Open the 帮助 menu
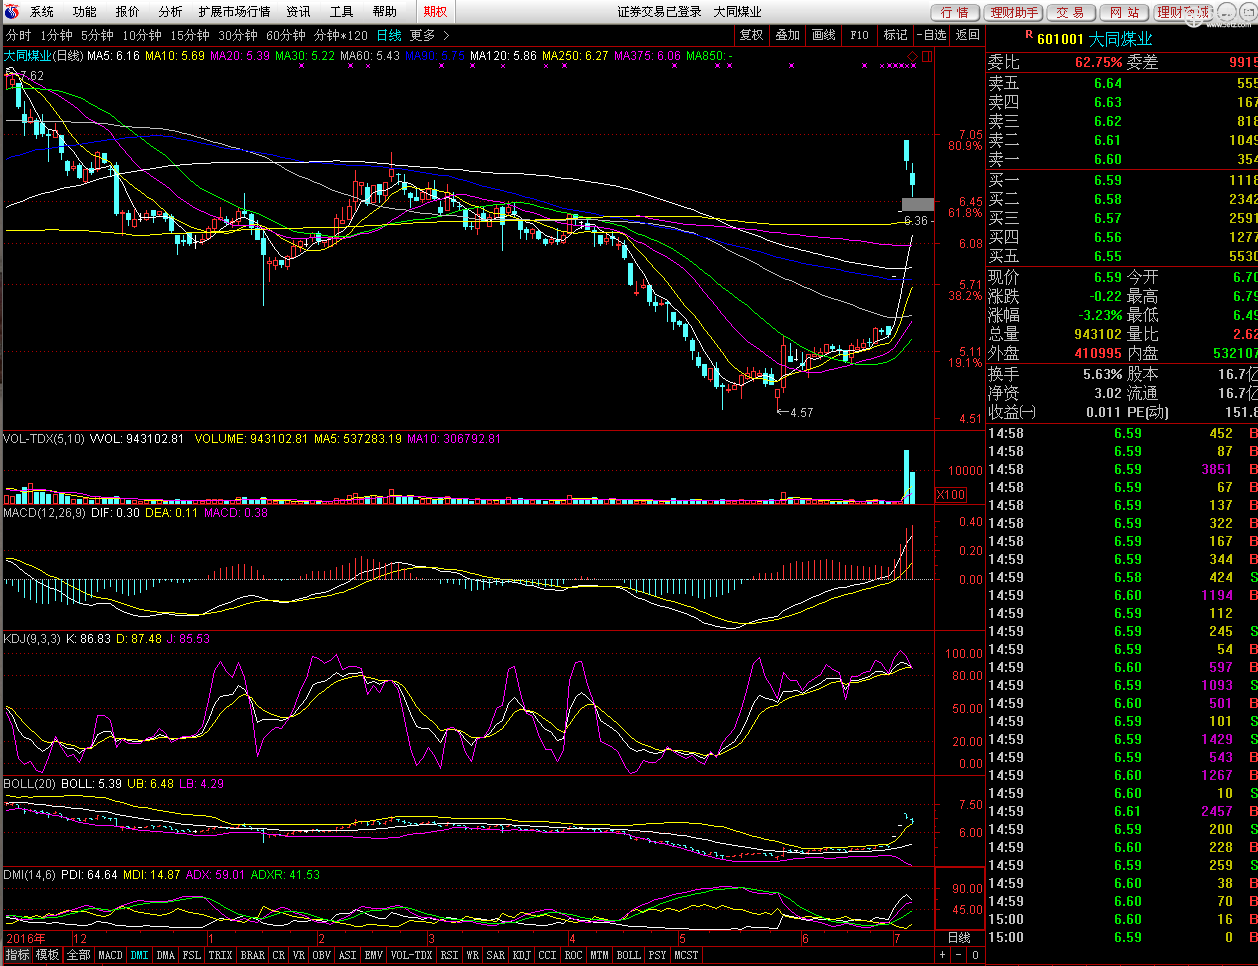1258x966 pixels. pos(384,12)
